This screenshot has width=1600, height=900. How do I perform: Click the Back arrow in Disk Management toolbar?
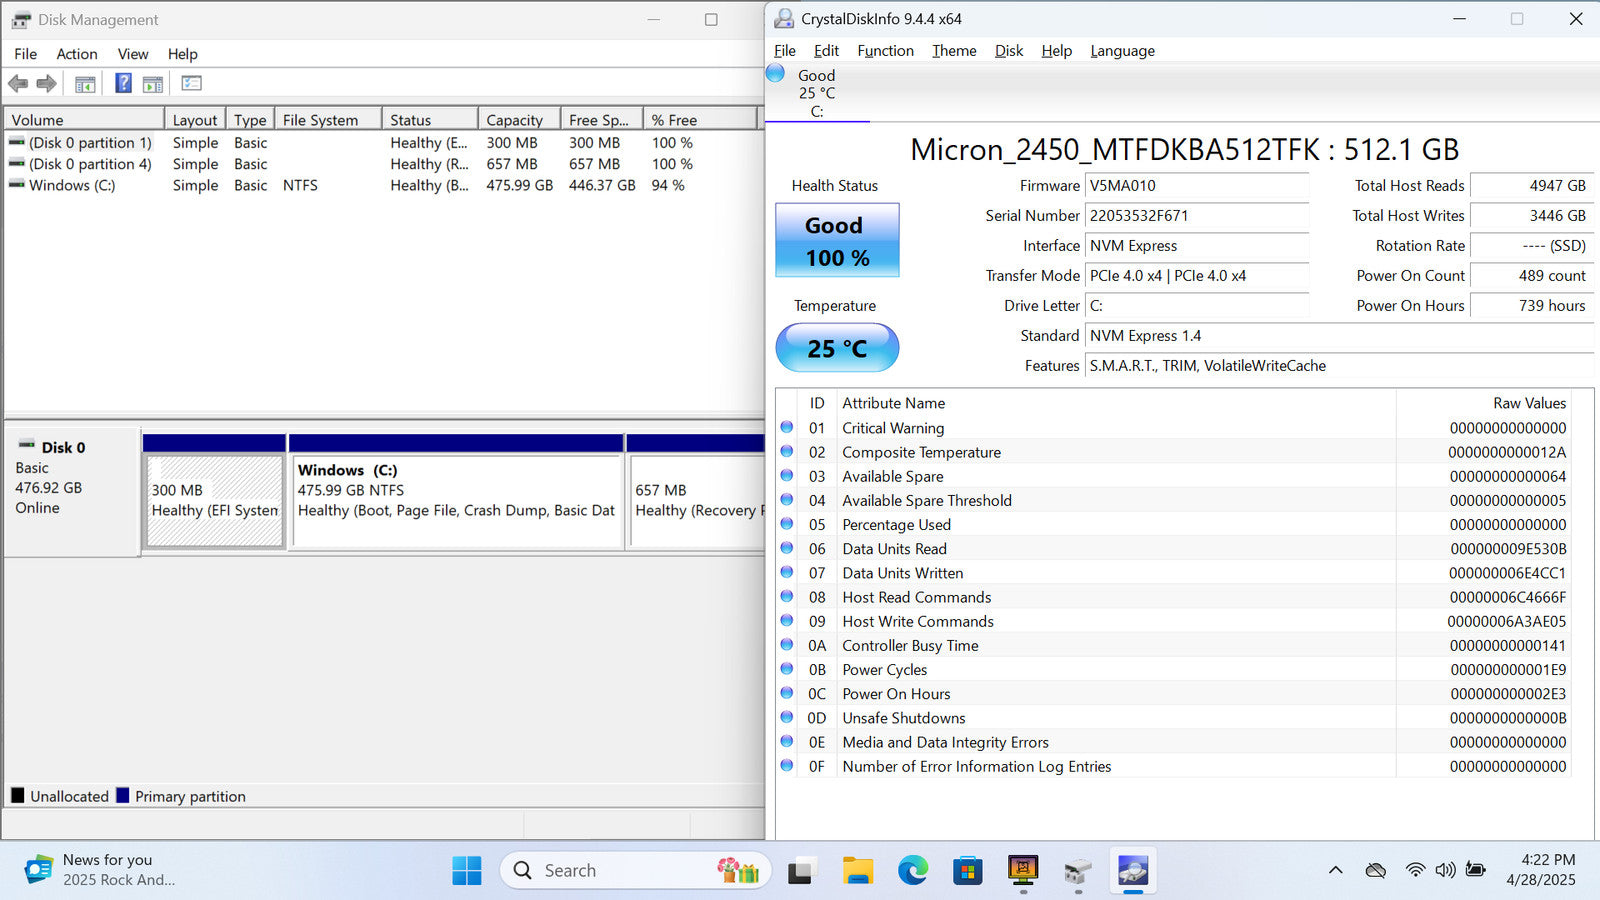[18, 84]
